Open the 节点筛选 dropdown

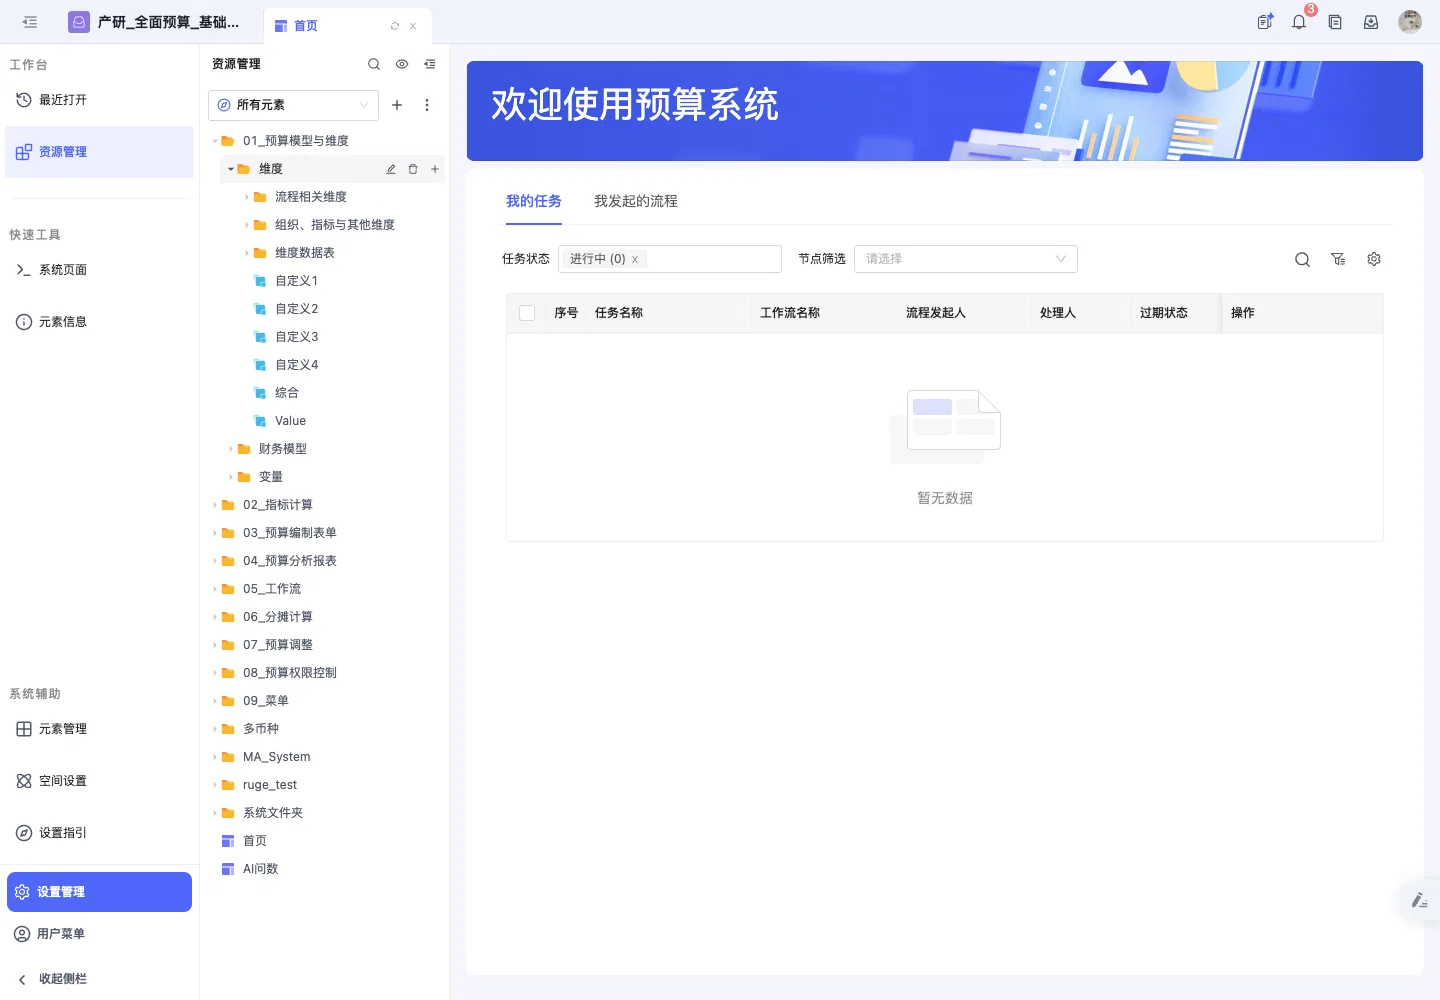click(x=966, y=259)
